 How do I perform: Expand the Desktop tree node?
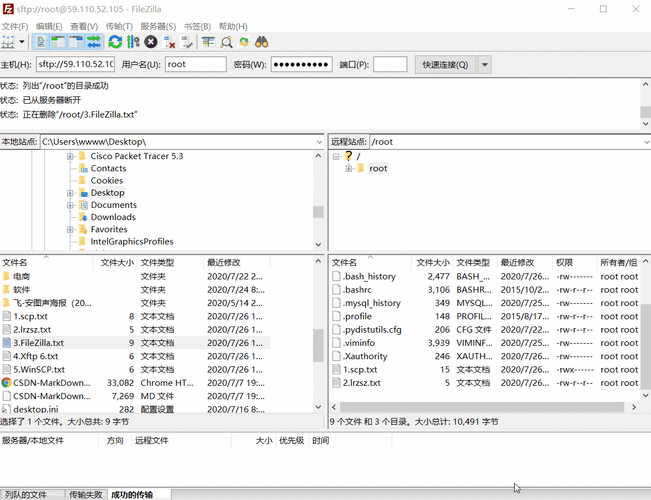pos(70,193)
